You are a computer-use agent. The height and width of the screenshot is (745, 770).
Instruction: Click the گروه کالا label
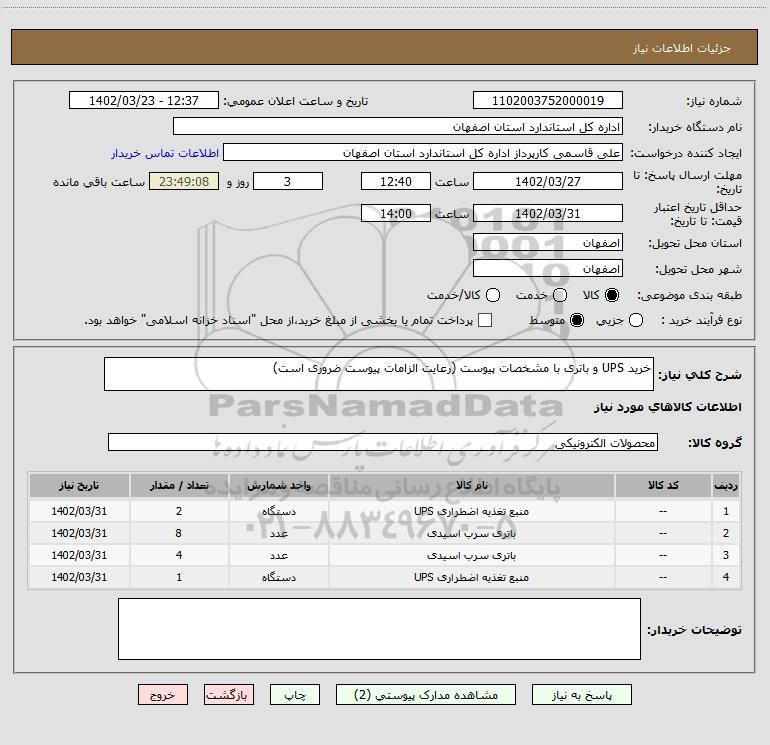pos(715,443)
